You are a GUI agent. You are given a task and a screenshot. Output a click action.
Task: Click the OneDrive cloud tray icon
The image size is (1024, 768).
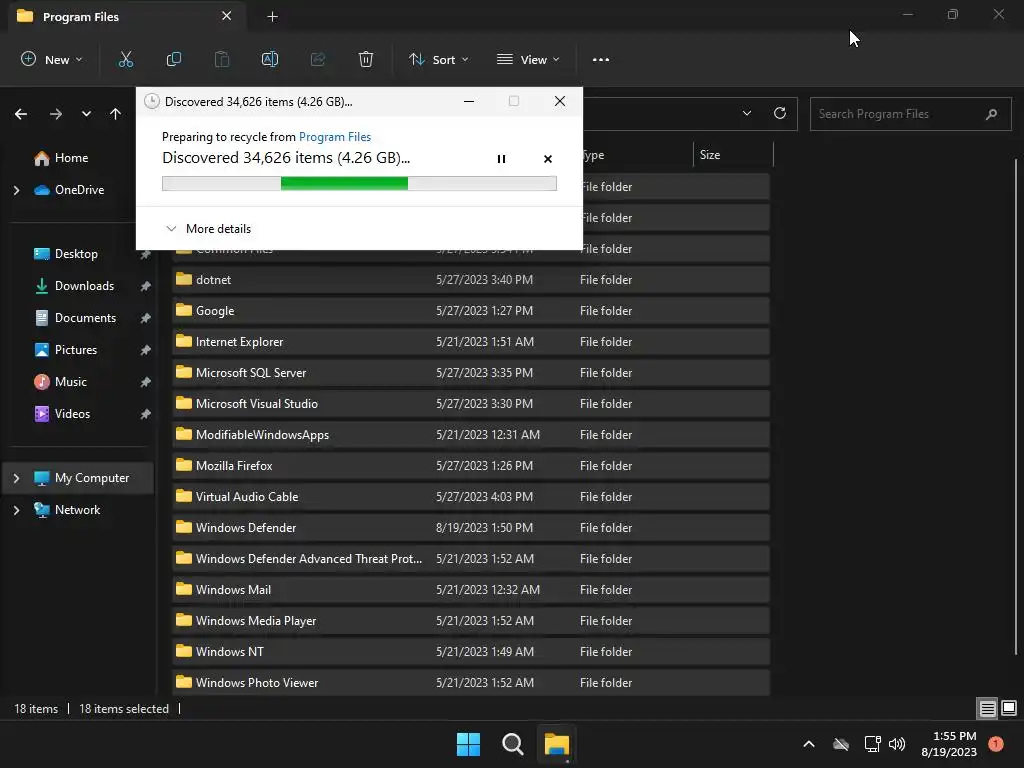(841, 744)
